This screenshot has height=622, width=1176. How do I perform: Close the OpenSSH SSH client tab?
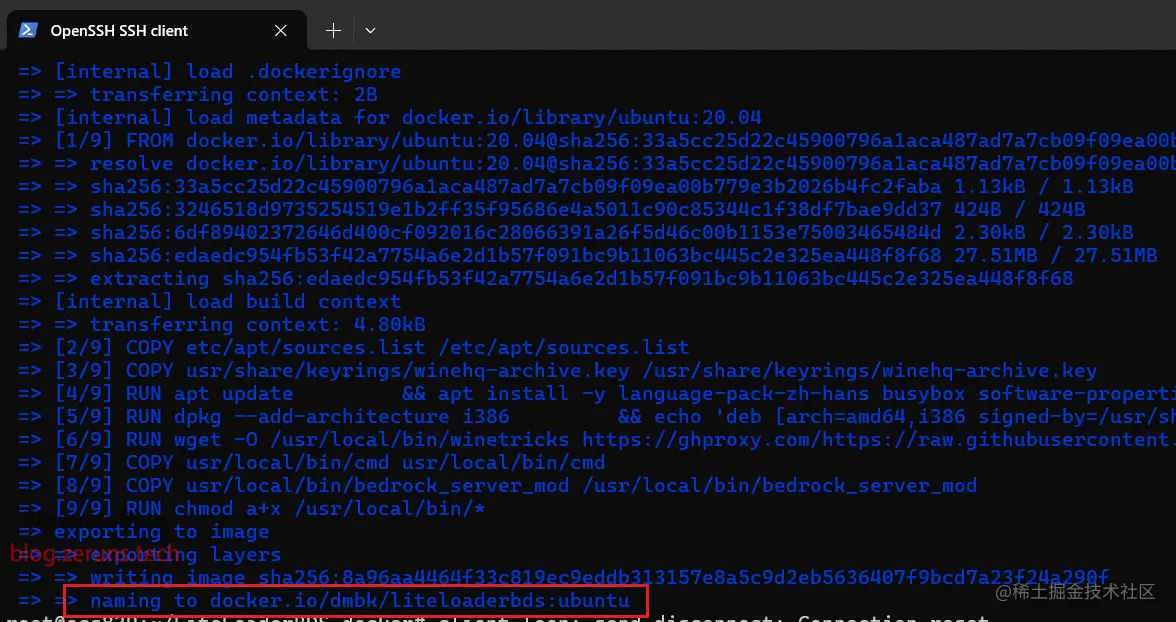280,31
